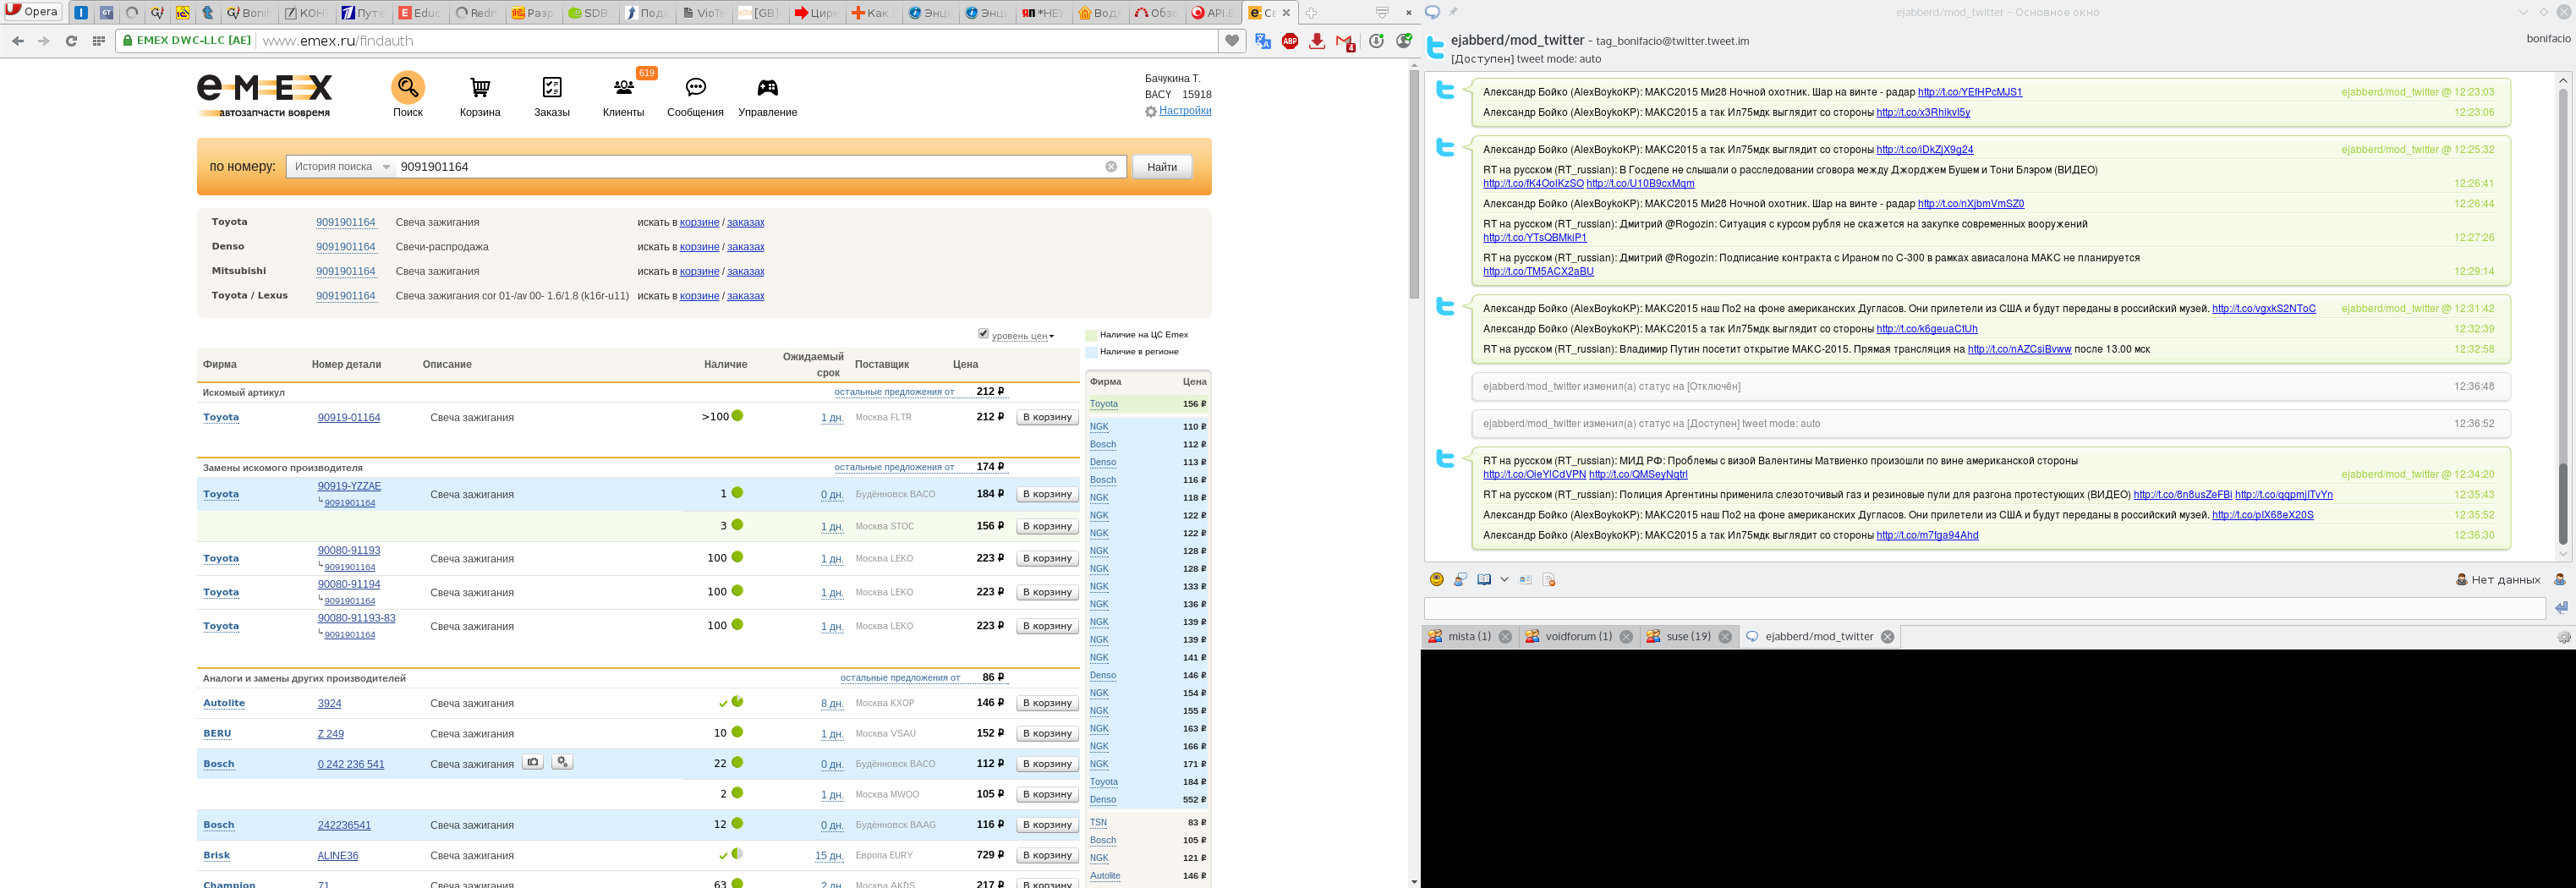Open the Opera tab list menu
The width and height of the screenshot is (2576, 888).
(1382, 13)
